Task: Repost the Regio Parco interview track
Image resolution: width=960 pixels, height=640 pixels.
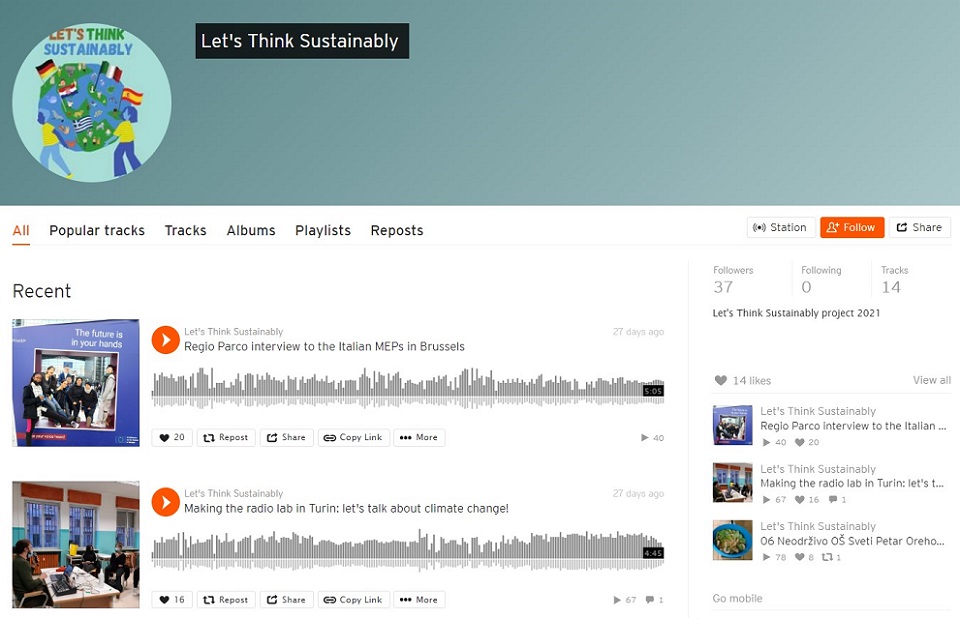Action: (x=226, y=437)
